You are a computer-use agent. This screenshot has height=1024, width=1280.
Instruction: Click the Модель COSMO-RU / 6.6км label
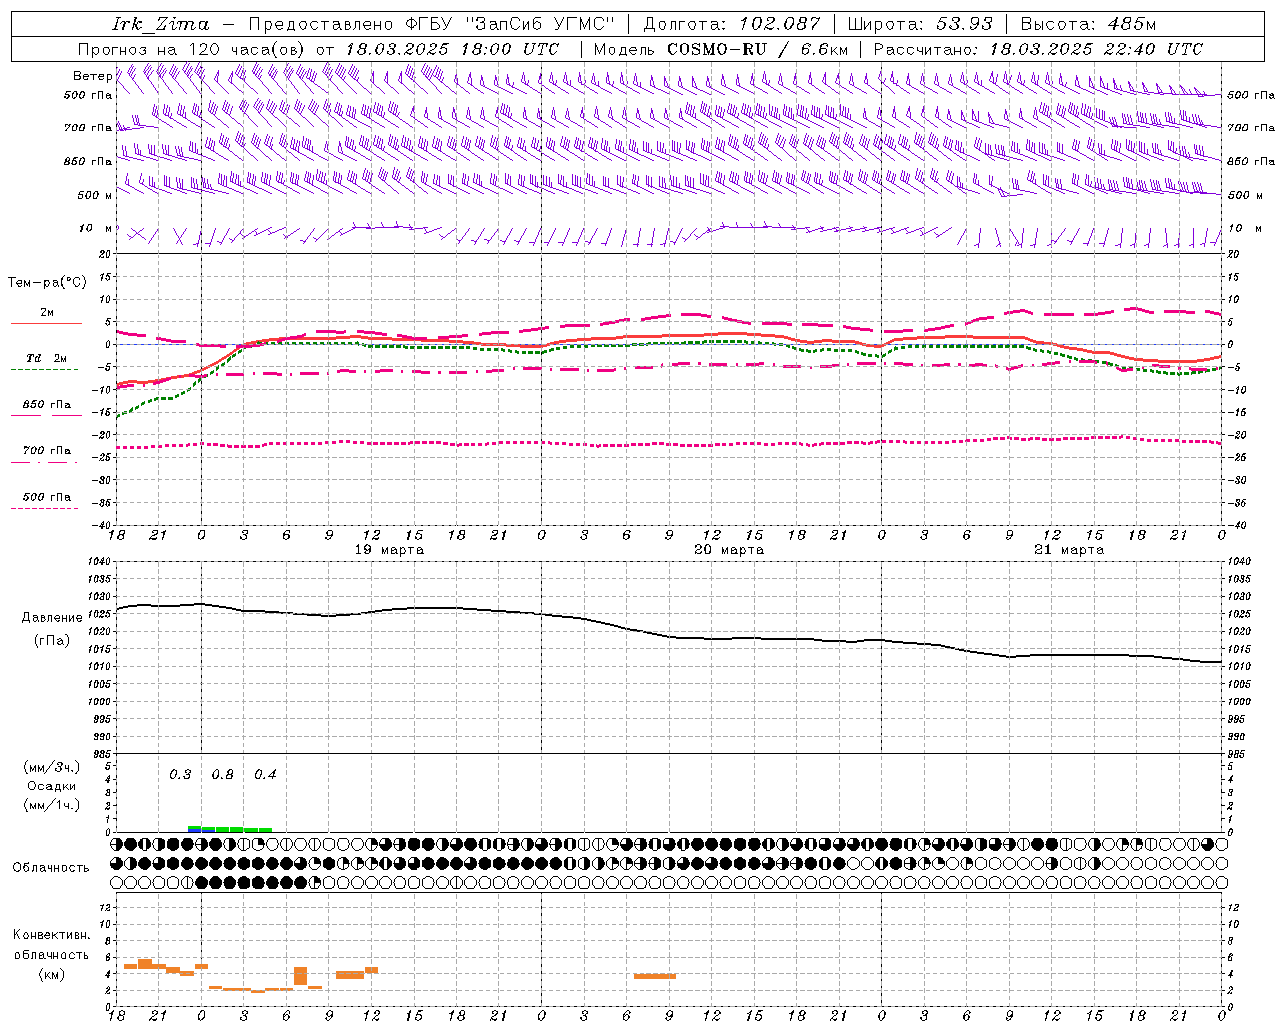720,49
